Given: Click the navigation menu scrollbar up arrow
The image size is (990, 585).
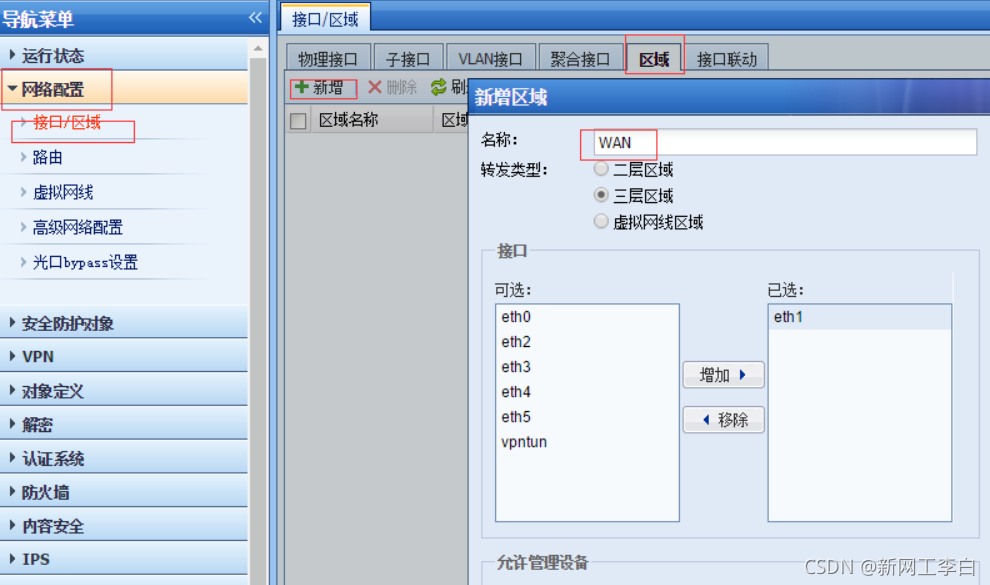Looking at the screenshot, I should (x=258, y=49).
